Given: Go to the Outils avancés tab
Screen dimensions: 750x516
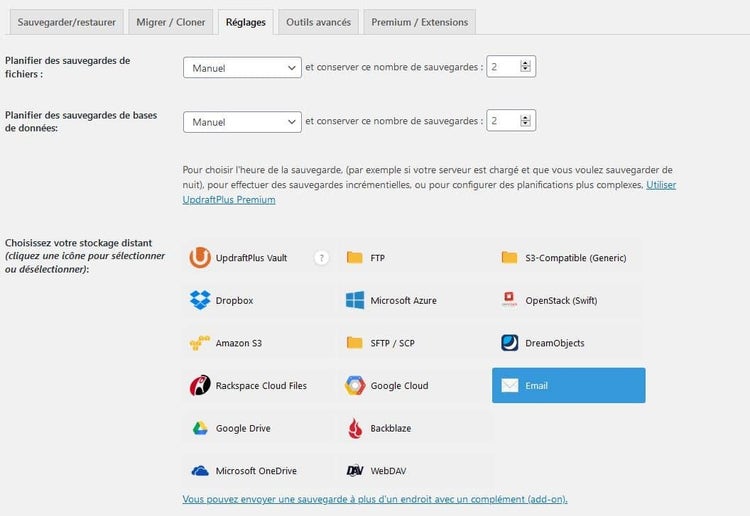Looking at the screenshot, I should 319,22.
